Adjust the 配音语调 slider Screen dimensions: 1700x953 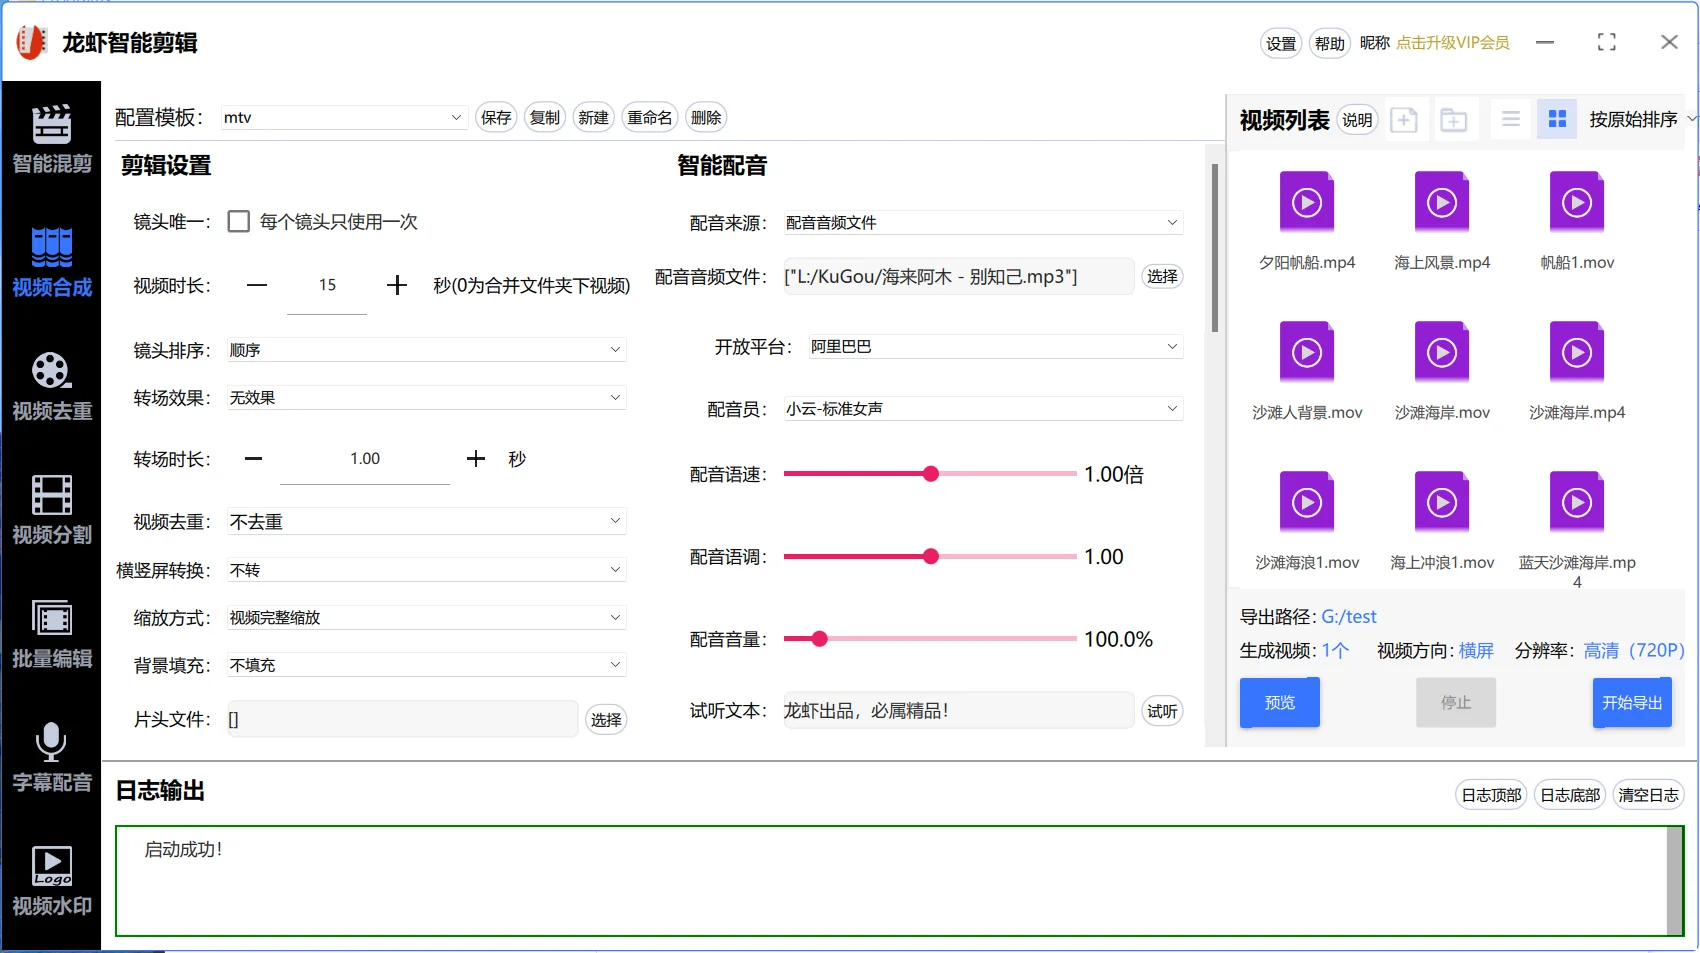930,556
